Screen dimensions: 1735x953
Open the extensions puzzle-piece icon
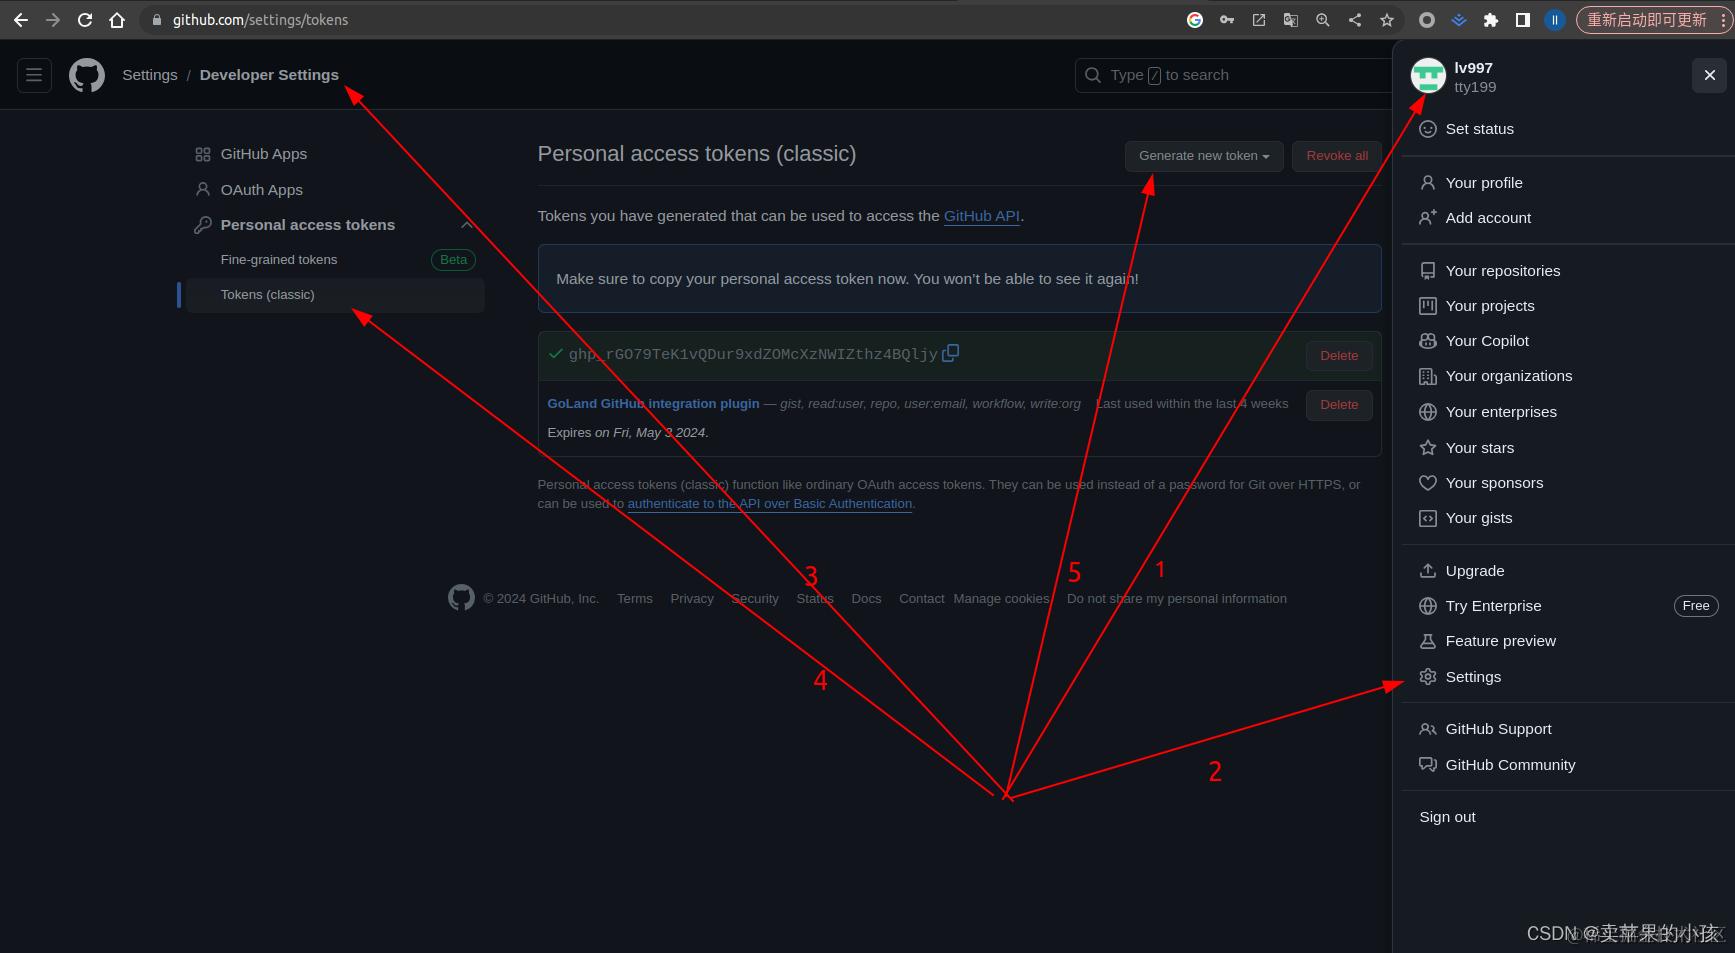point(1490,19)
